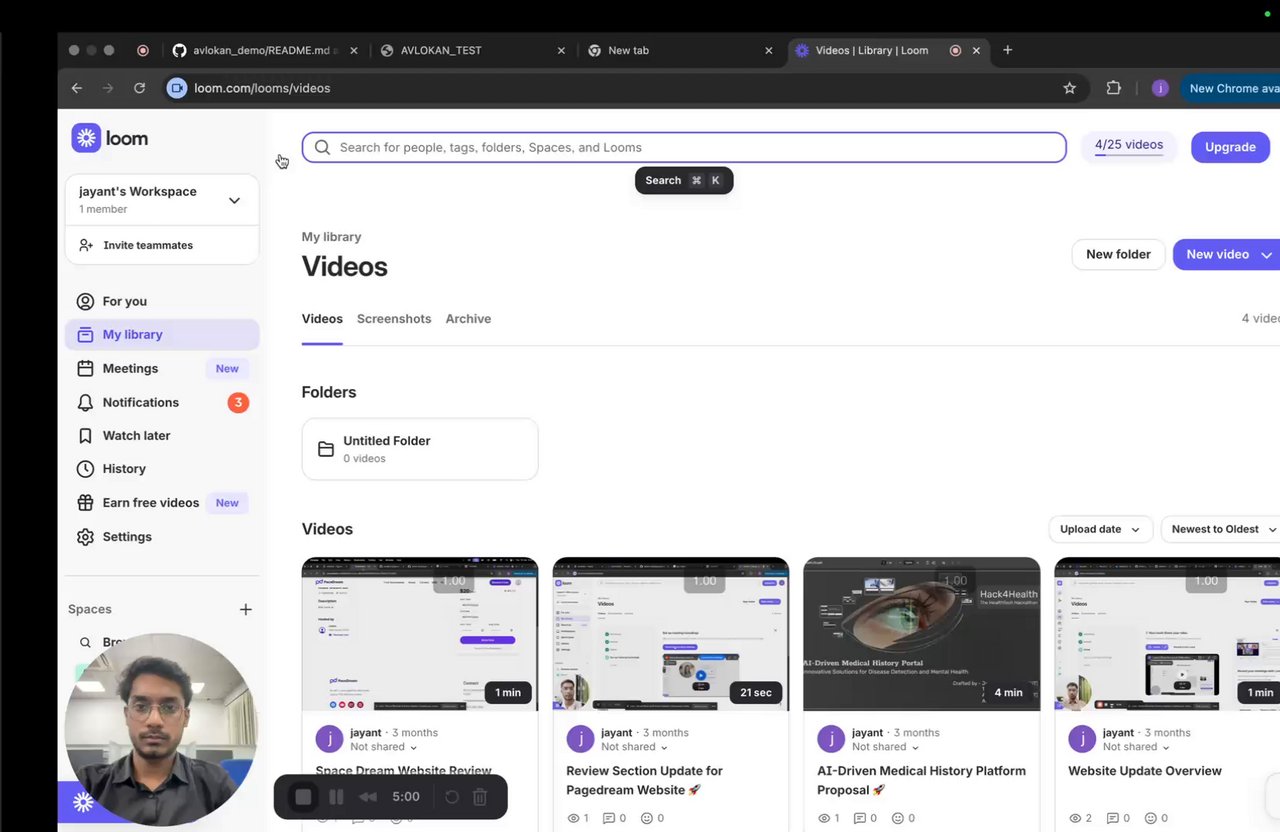Open the Untitled Folder
Screen dimensions: 1280x832
click(x=420, y=449)
